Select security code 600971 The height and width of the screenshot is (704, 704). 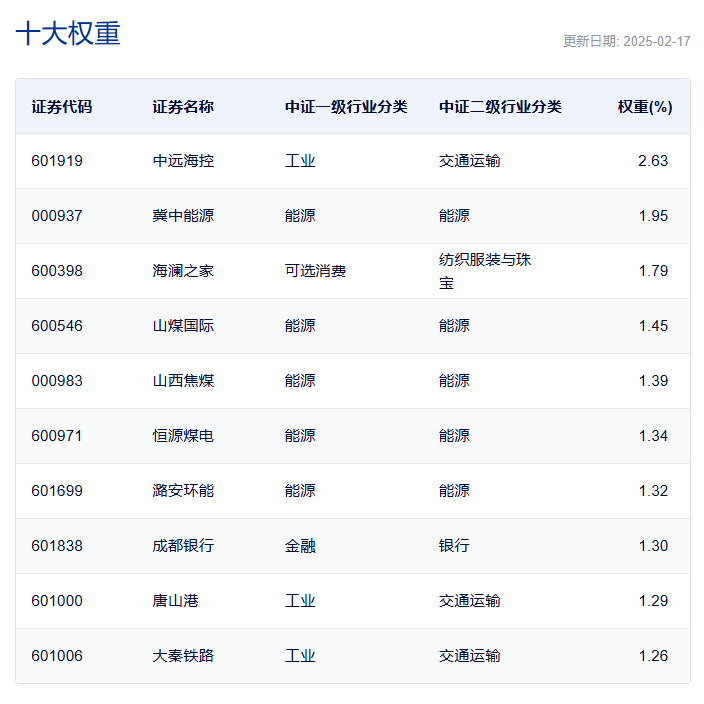tap(57, 436)
